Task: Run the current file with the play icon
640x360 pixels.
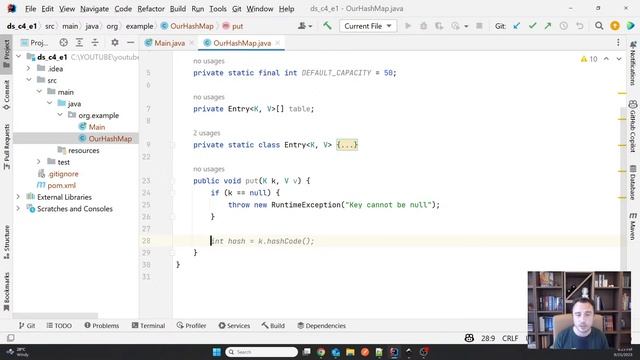Action: click(407, 26)
